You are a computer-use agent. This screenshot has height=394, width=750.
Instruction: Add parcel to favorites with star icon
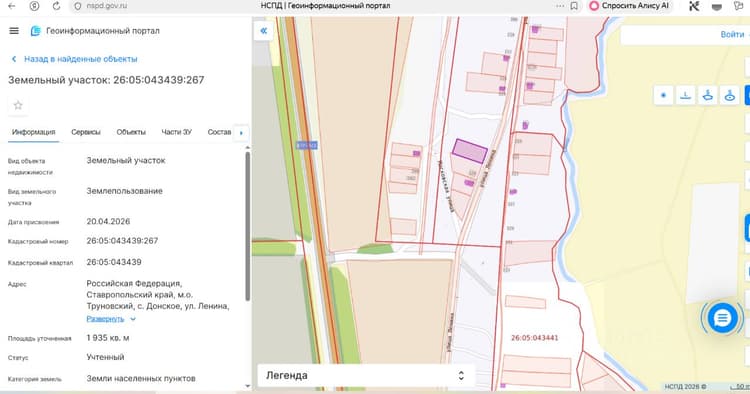click(x=18, y=105)
